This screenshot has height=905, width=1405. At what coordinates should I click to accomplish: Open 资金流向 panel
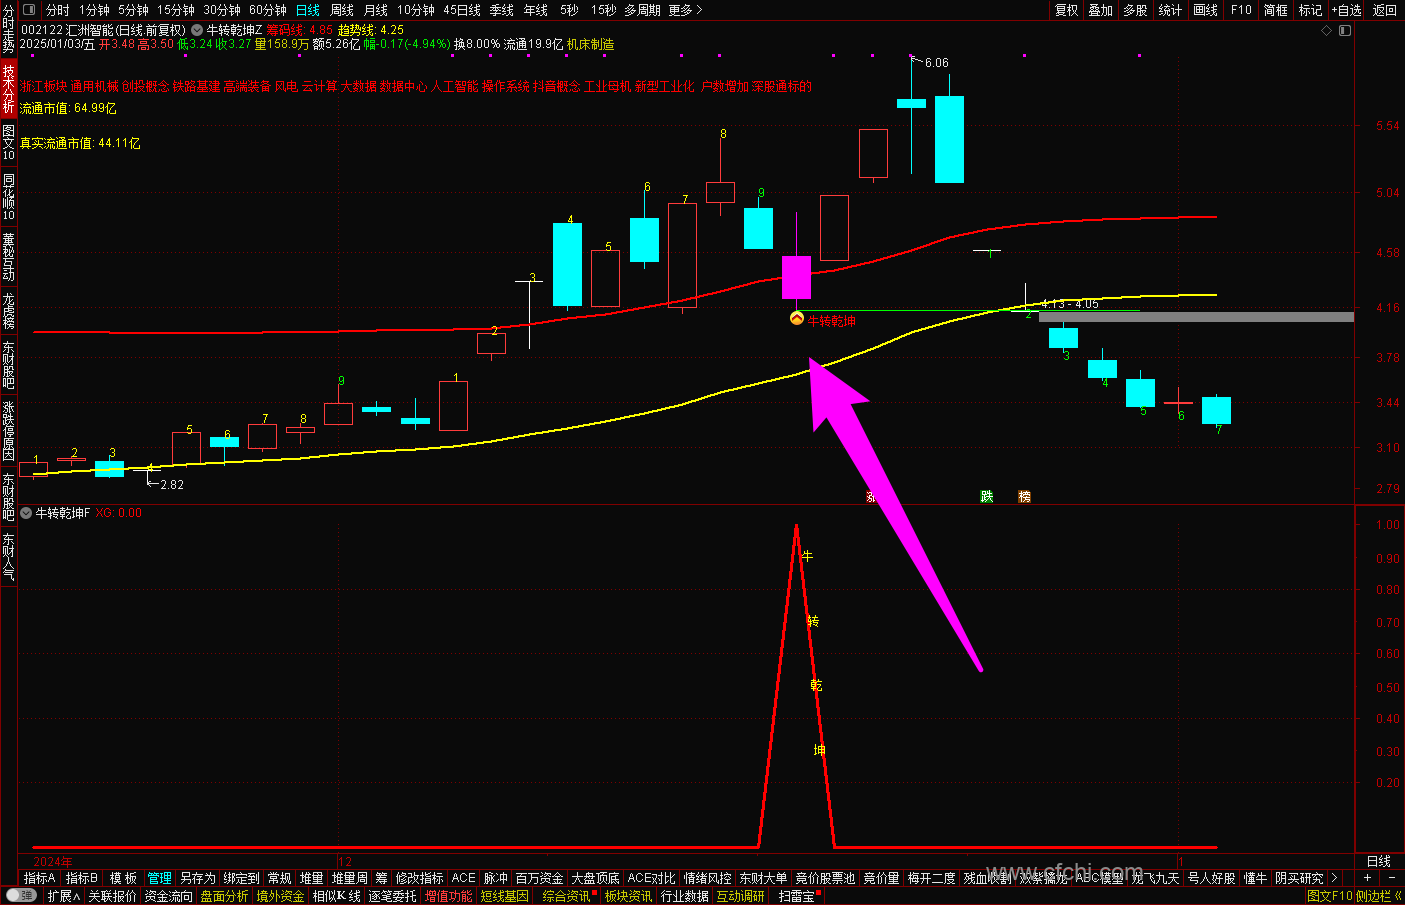click(169, 896)
